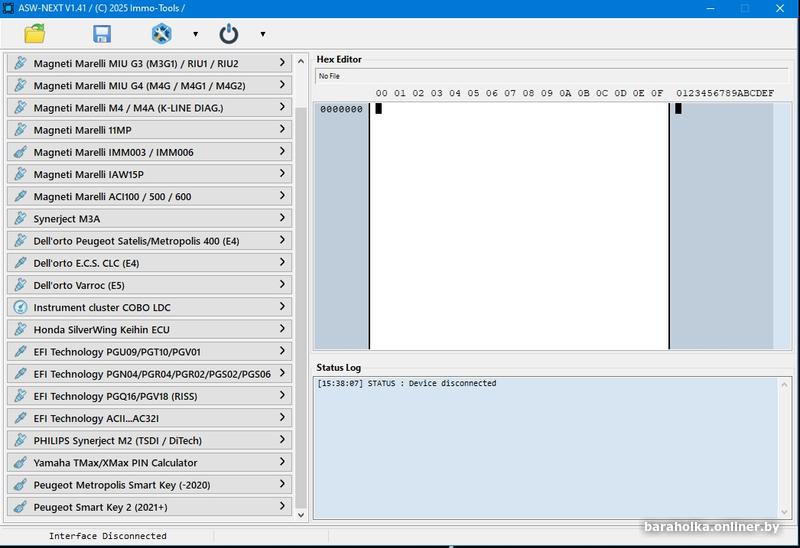Expand chevron for Magneti Marelli 11MP
The height and width of the screenshot is (548, 800).
point(282,129)
